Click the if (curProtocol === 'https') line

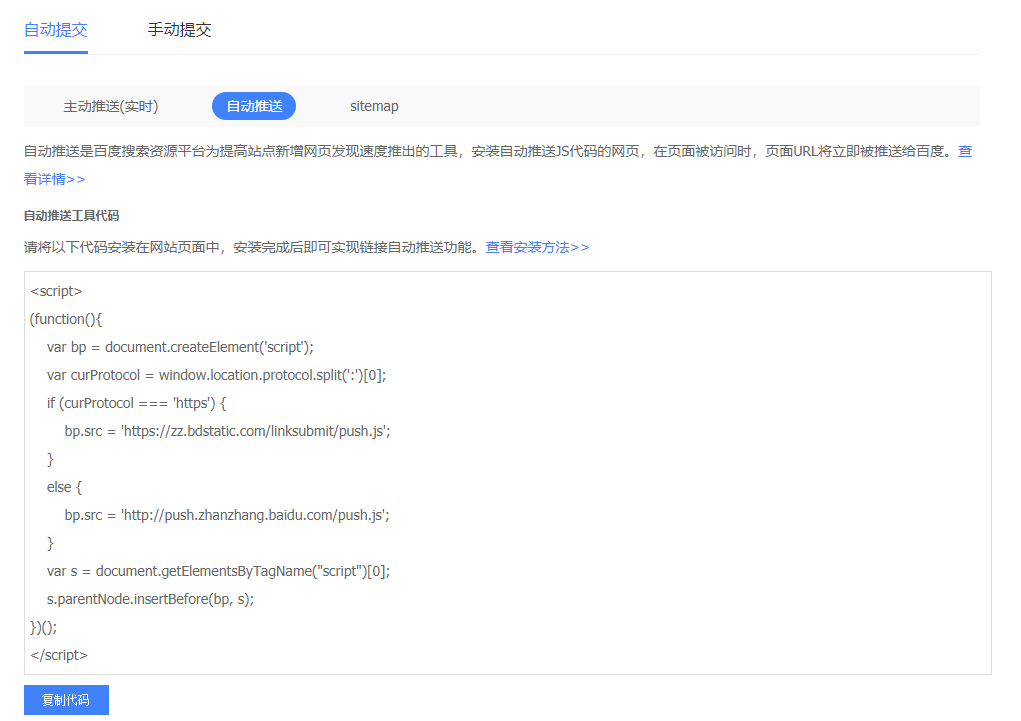point(136,403)
